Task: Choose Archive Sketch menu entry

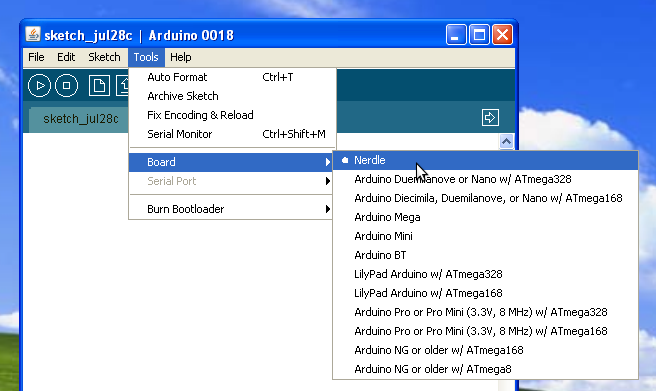Action: (233, 96)
